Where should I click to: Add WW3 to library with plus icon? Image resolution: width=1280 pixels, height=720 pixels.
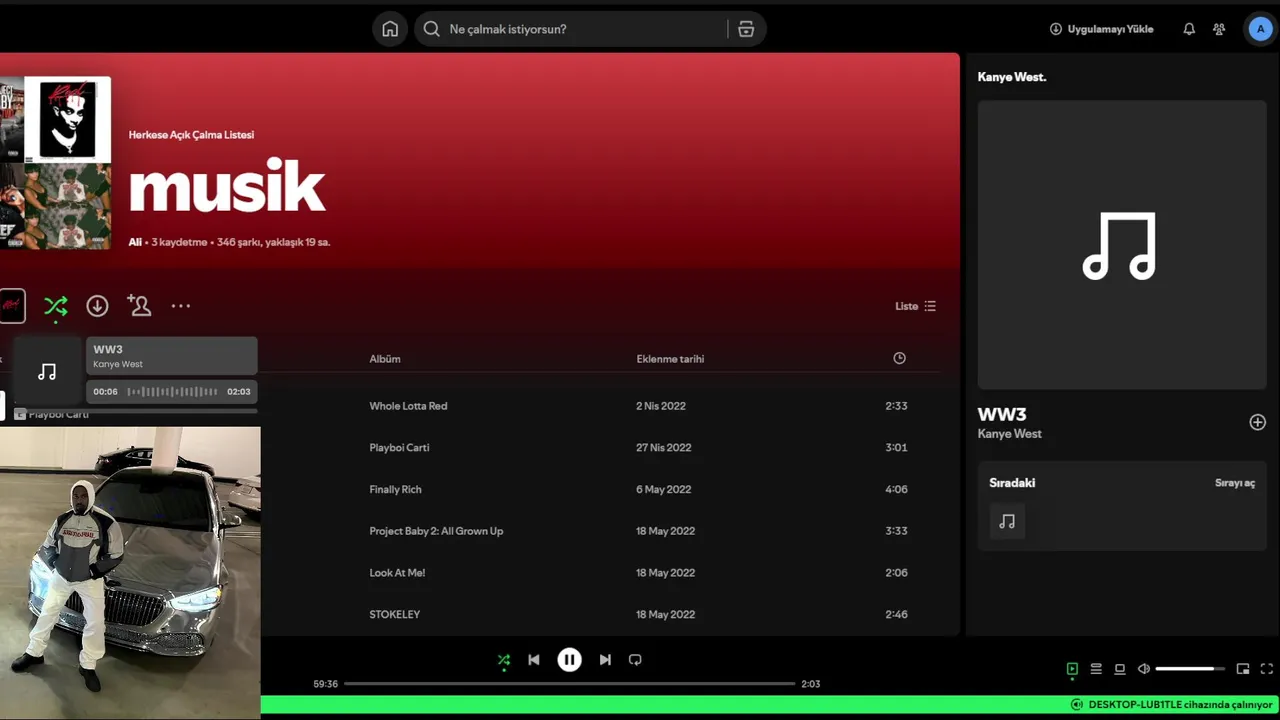(x=1258, y=422)
